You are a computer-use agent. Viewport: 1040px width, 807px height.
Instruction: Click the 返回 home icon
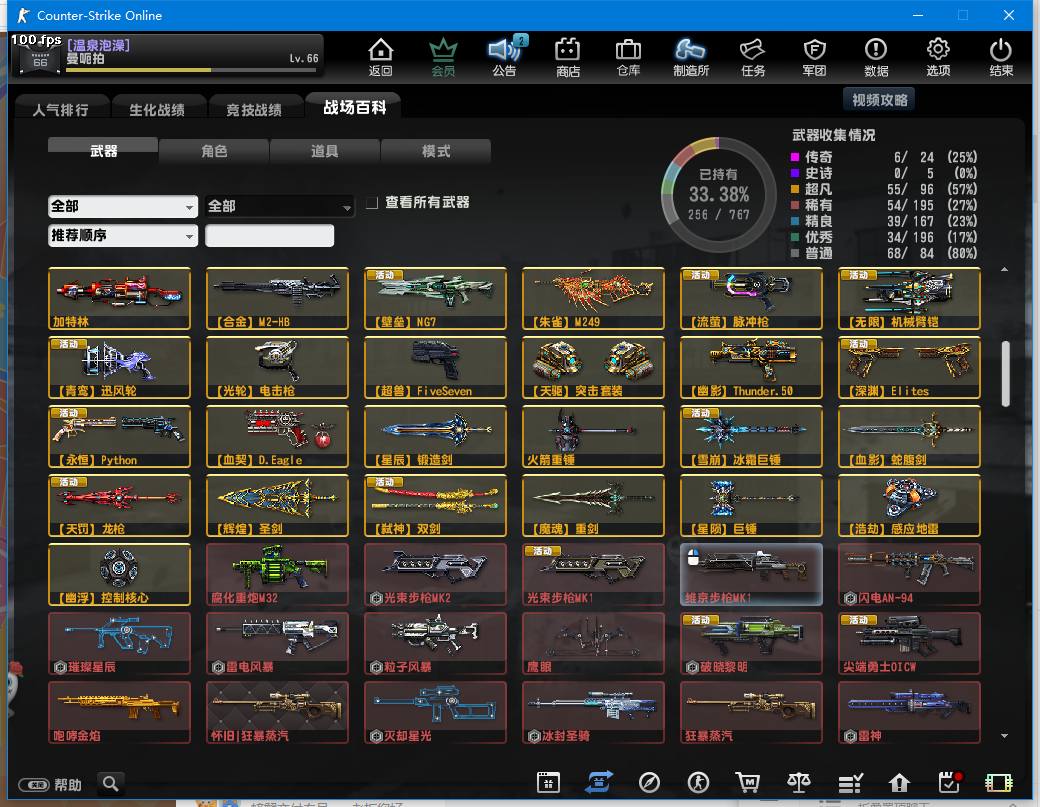click(381, 57)
